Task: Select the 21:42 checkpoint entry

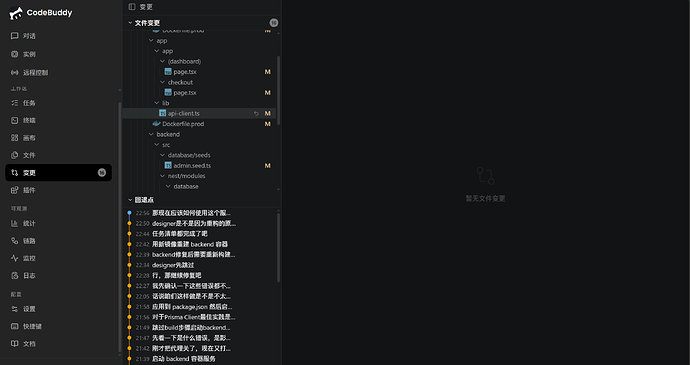Action: coord(201,348)
